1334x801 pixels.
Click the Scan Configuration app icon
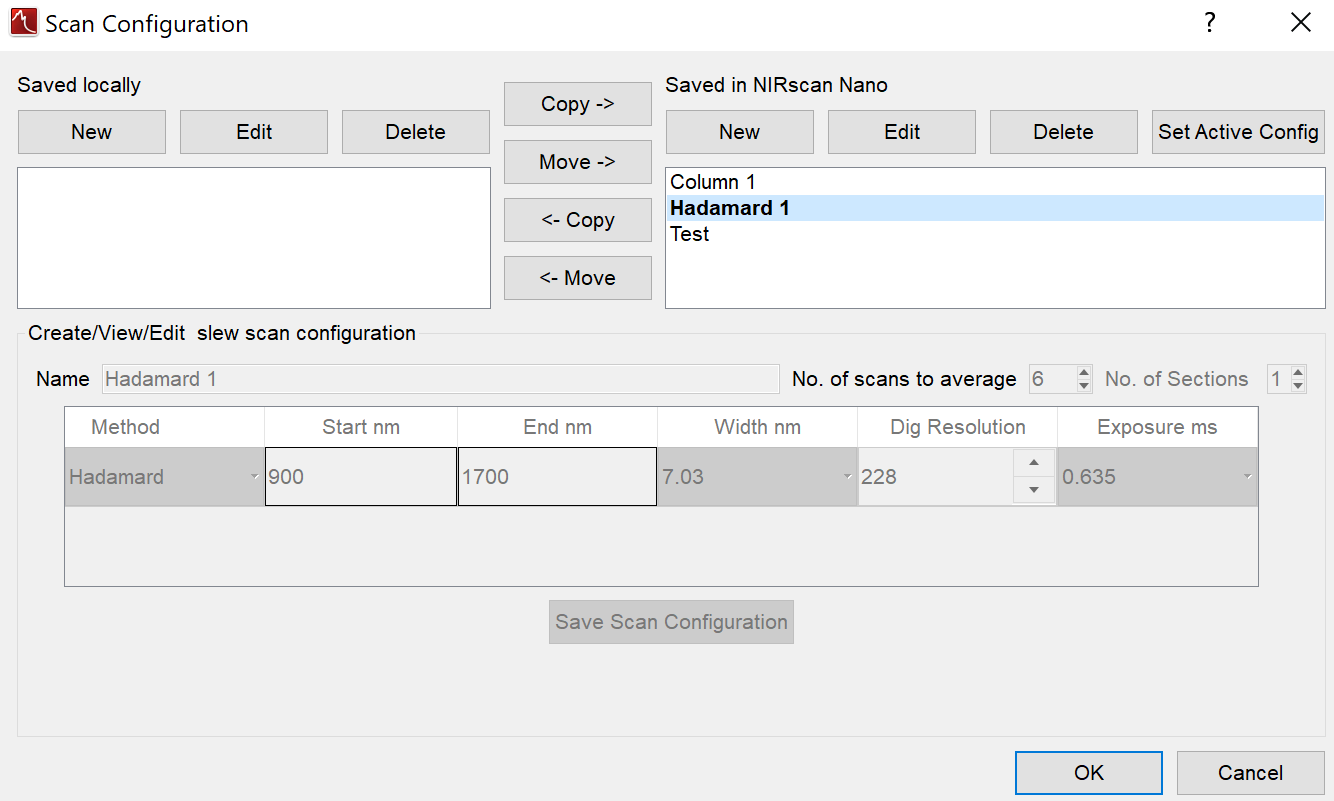click(23, 23)
